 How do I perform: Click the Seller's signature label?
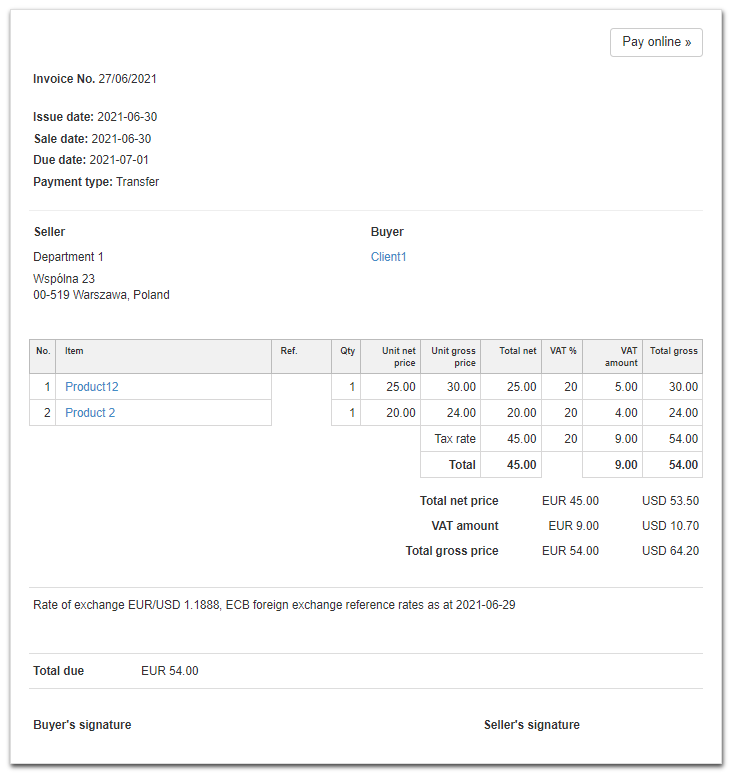coord(531,725)
